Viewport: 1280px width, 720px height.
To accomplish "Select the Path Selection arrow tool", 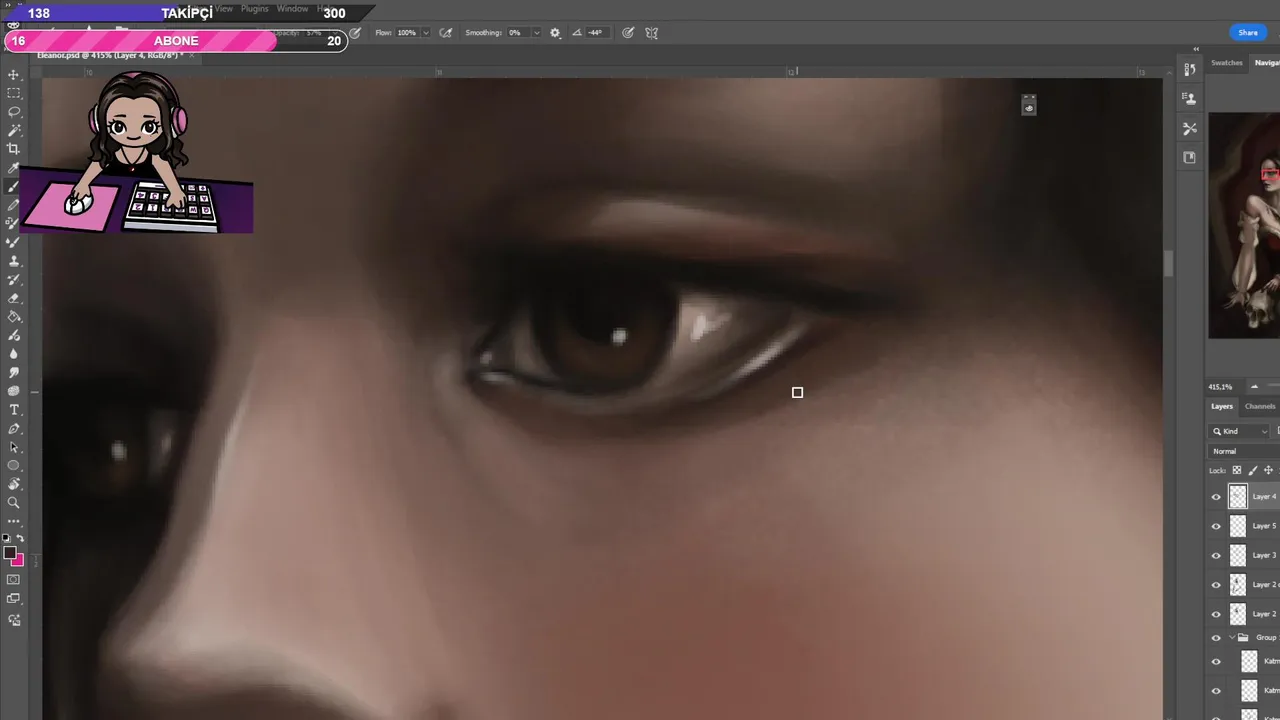I will pos(14,447).
